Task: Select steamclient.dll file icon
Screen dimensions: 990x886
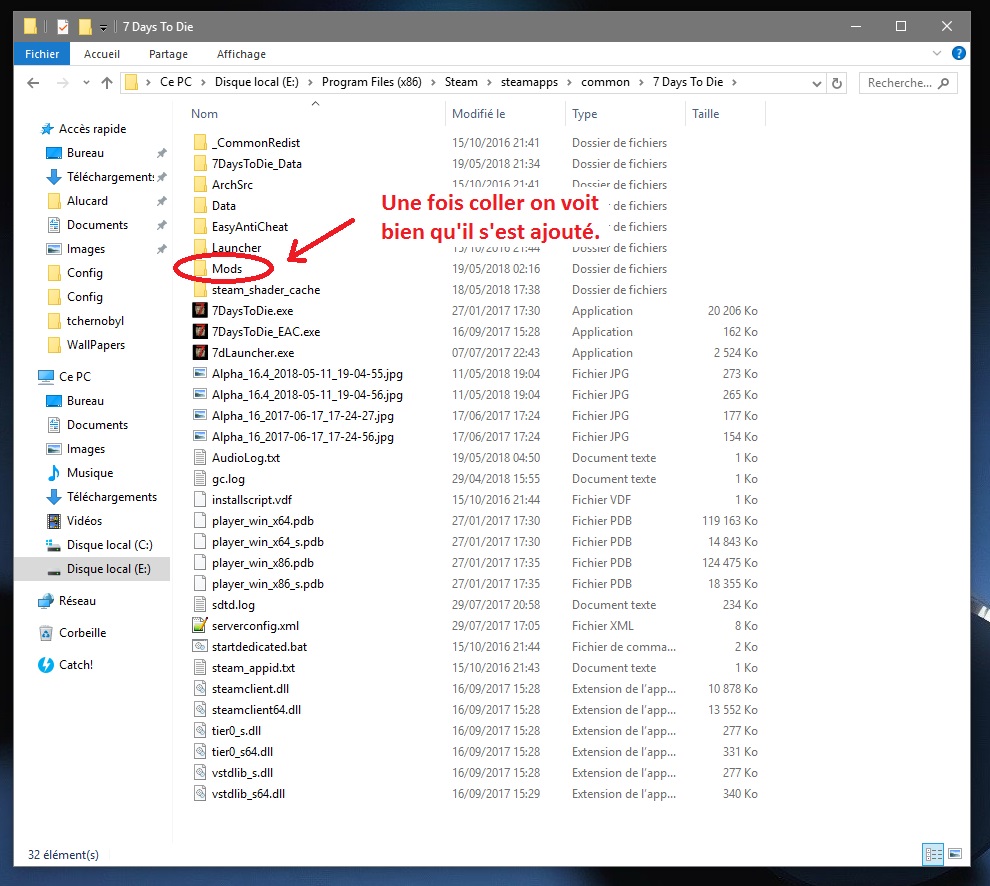Action: coord(200,688)
